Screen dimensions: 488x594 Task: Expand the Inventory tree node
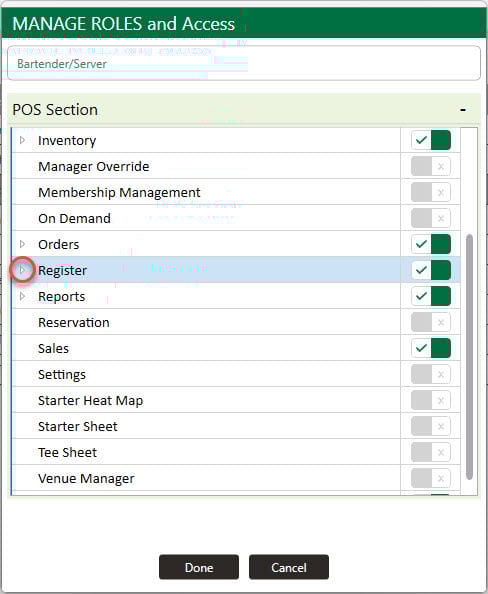pyautogui.click(x=22, y=140)
